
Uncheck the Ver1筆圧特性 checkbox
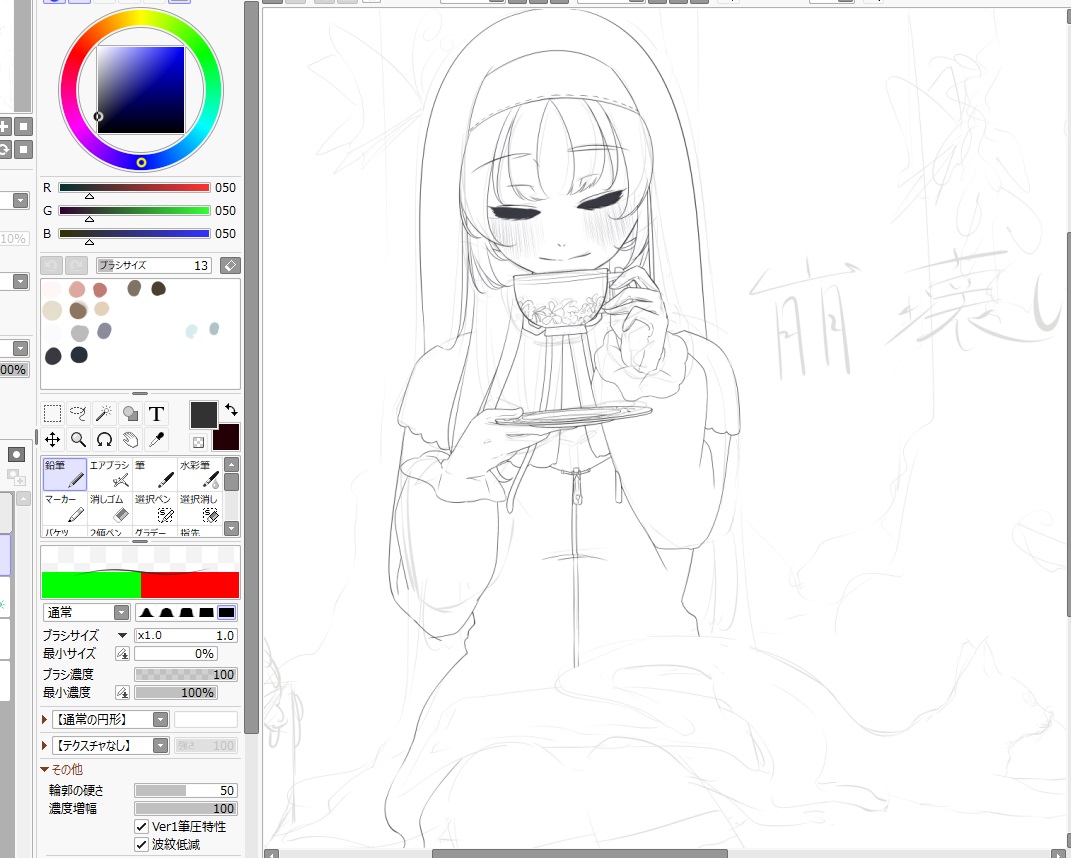coord(141,827)
